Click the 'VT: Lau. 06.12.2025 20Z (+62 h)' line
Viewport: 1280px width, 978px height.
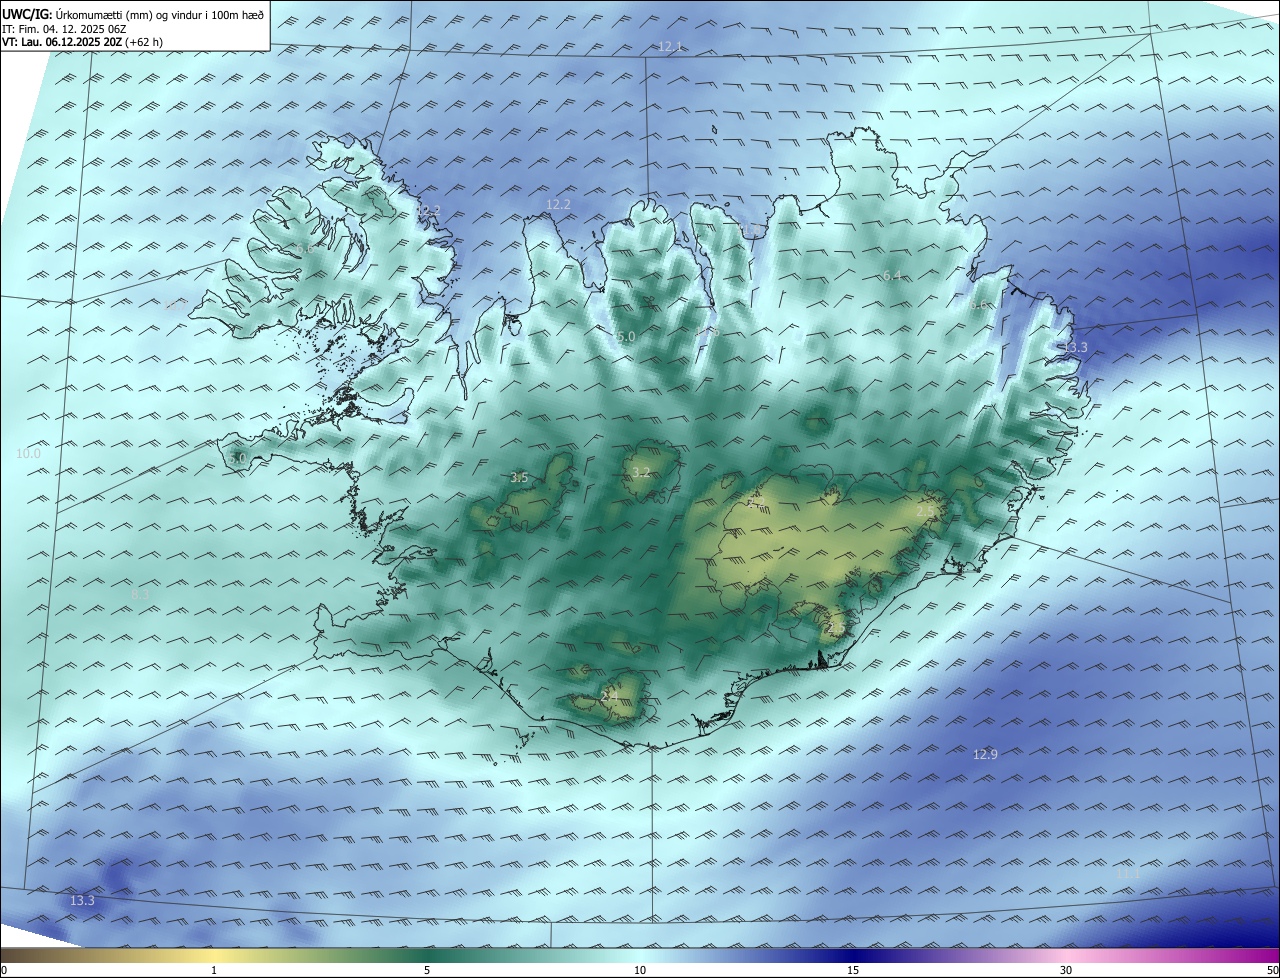pos(82,42)
